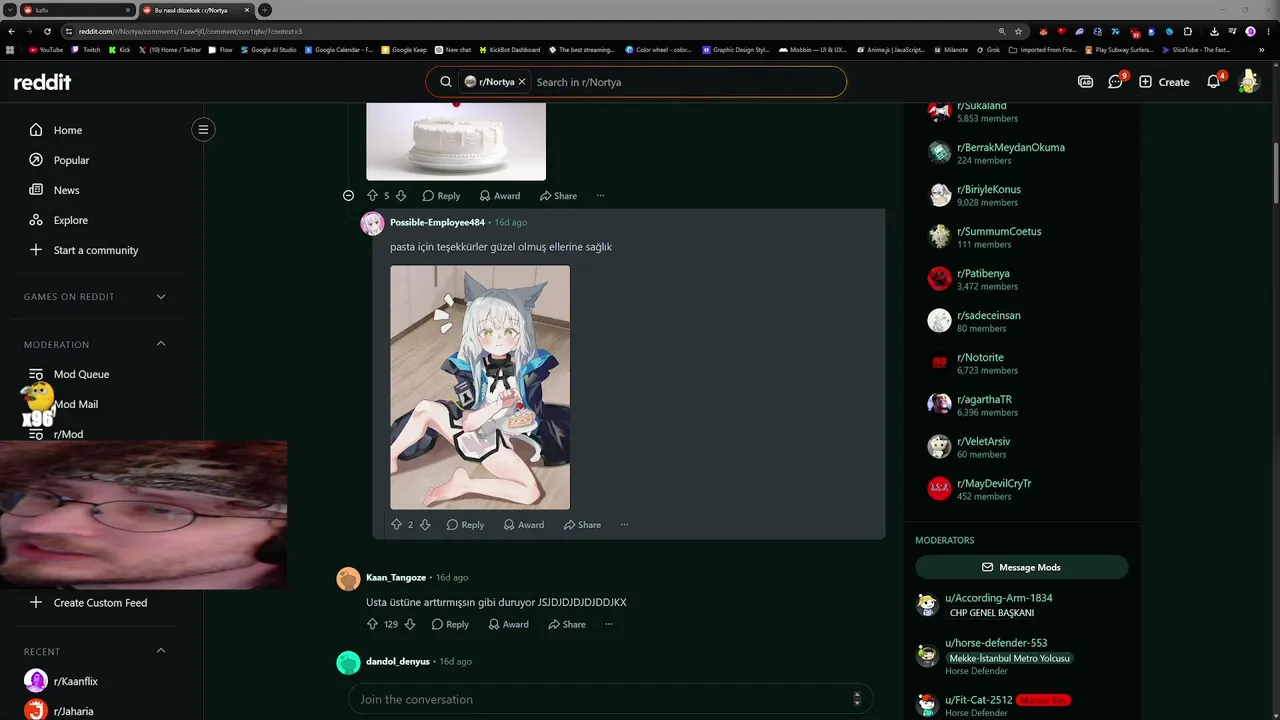The image size is (1280, 720).
Task: Open u/horse-defender-553 moderator profile
Action: point(996,643)
